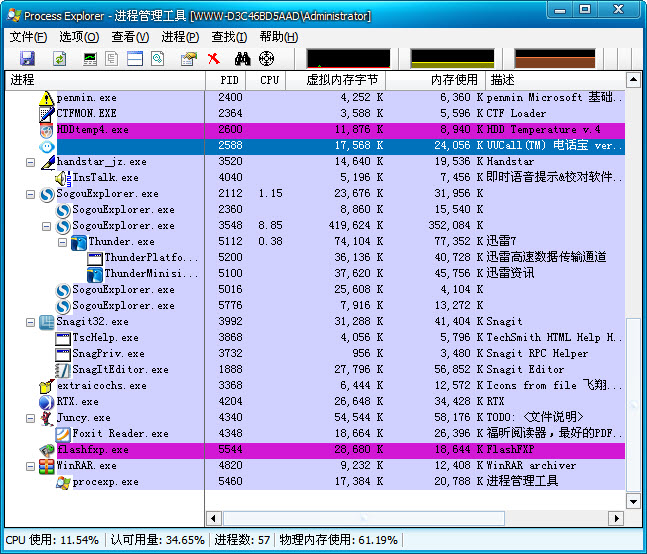This screenshot has height=554, width=647.
Task: Open the 选项(O) menu
Action: pyautogui.click(x=78, y=37)
